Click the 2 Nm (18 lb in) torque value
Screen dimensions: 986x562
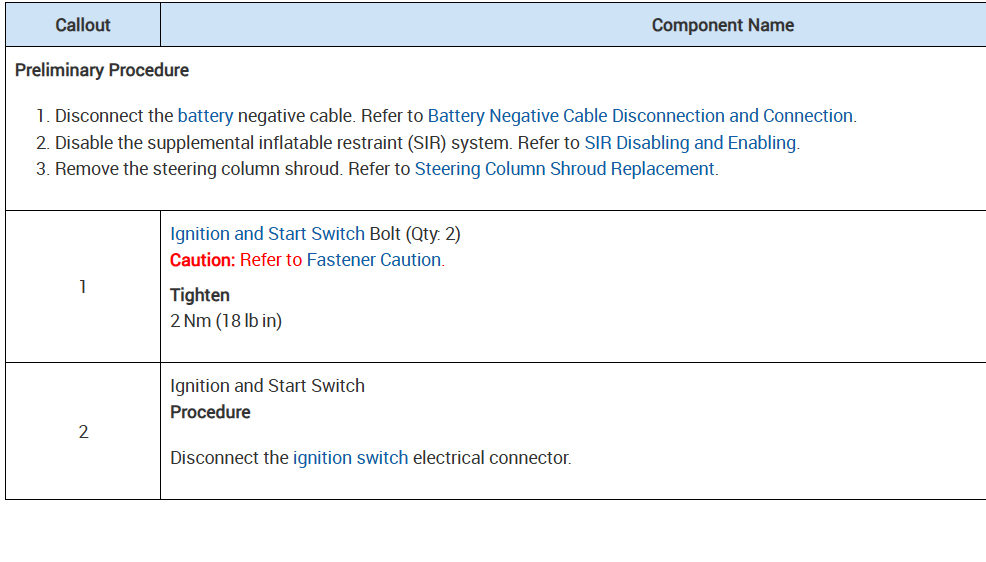point(226,322)
